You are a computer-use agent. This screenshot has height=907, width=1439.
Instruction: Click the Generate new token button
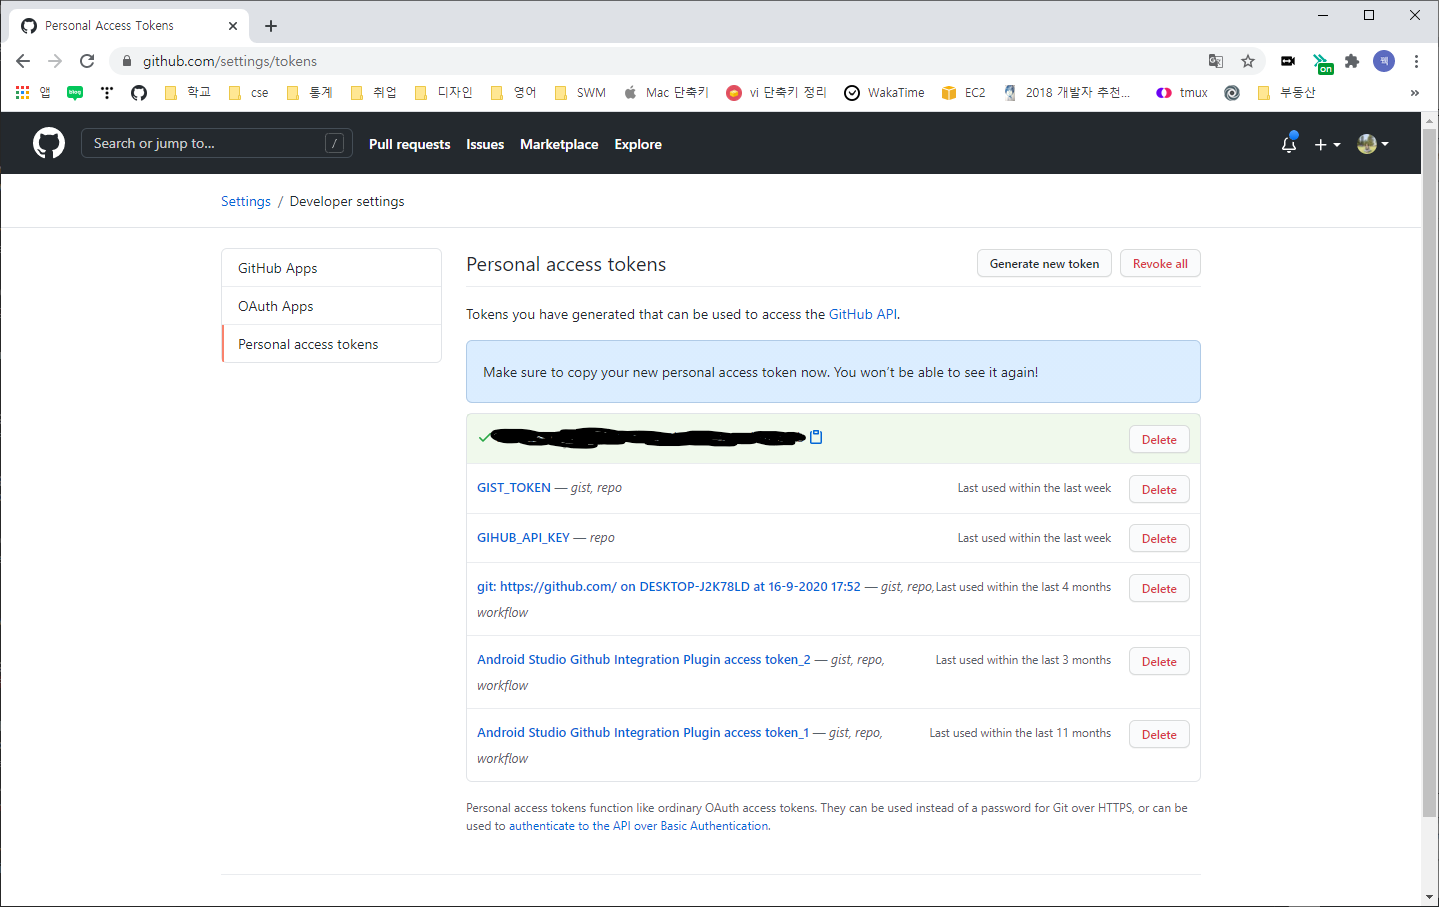click(1044, 263)
